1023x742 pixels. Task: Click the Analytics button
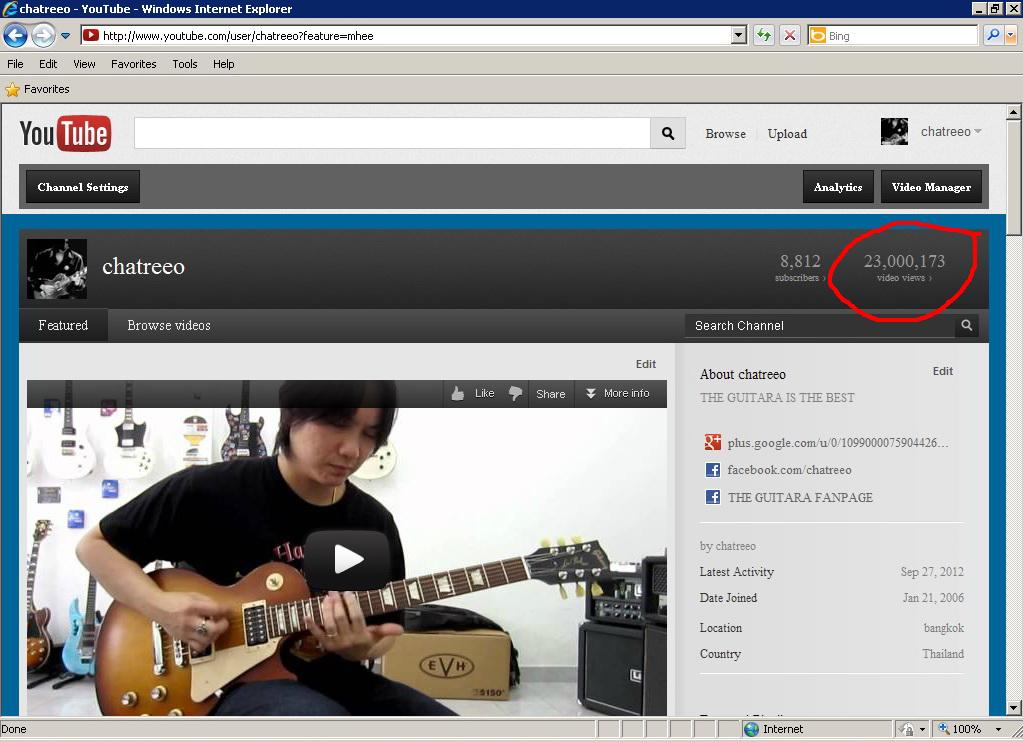coord(838,187)
